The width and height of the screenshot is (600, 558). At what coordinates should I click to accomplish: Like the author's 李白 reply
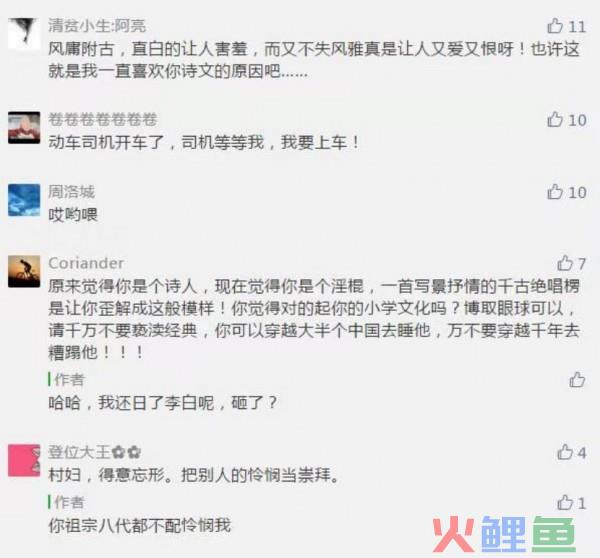577,380
